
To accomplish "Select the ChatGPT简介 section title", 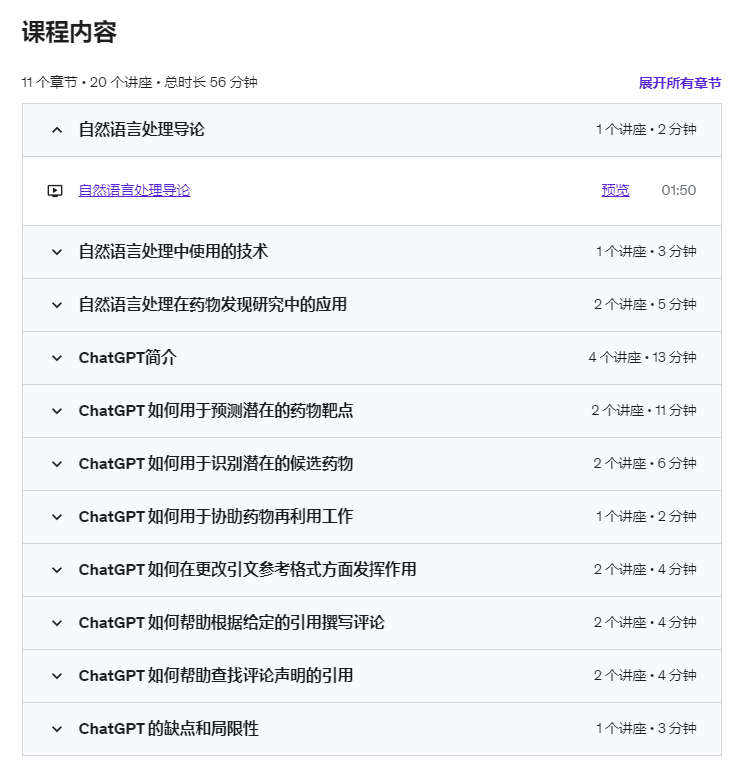I will point(128,358).
